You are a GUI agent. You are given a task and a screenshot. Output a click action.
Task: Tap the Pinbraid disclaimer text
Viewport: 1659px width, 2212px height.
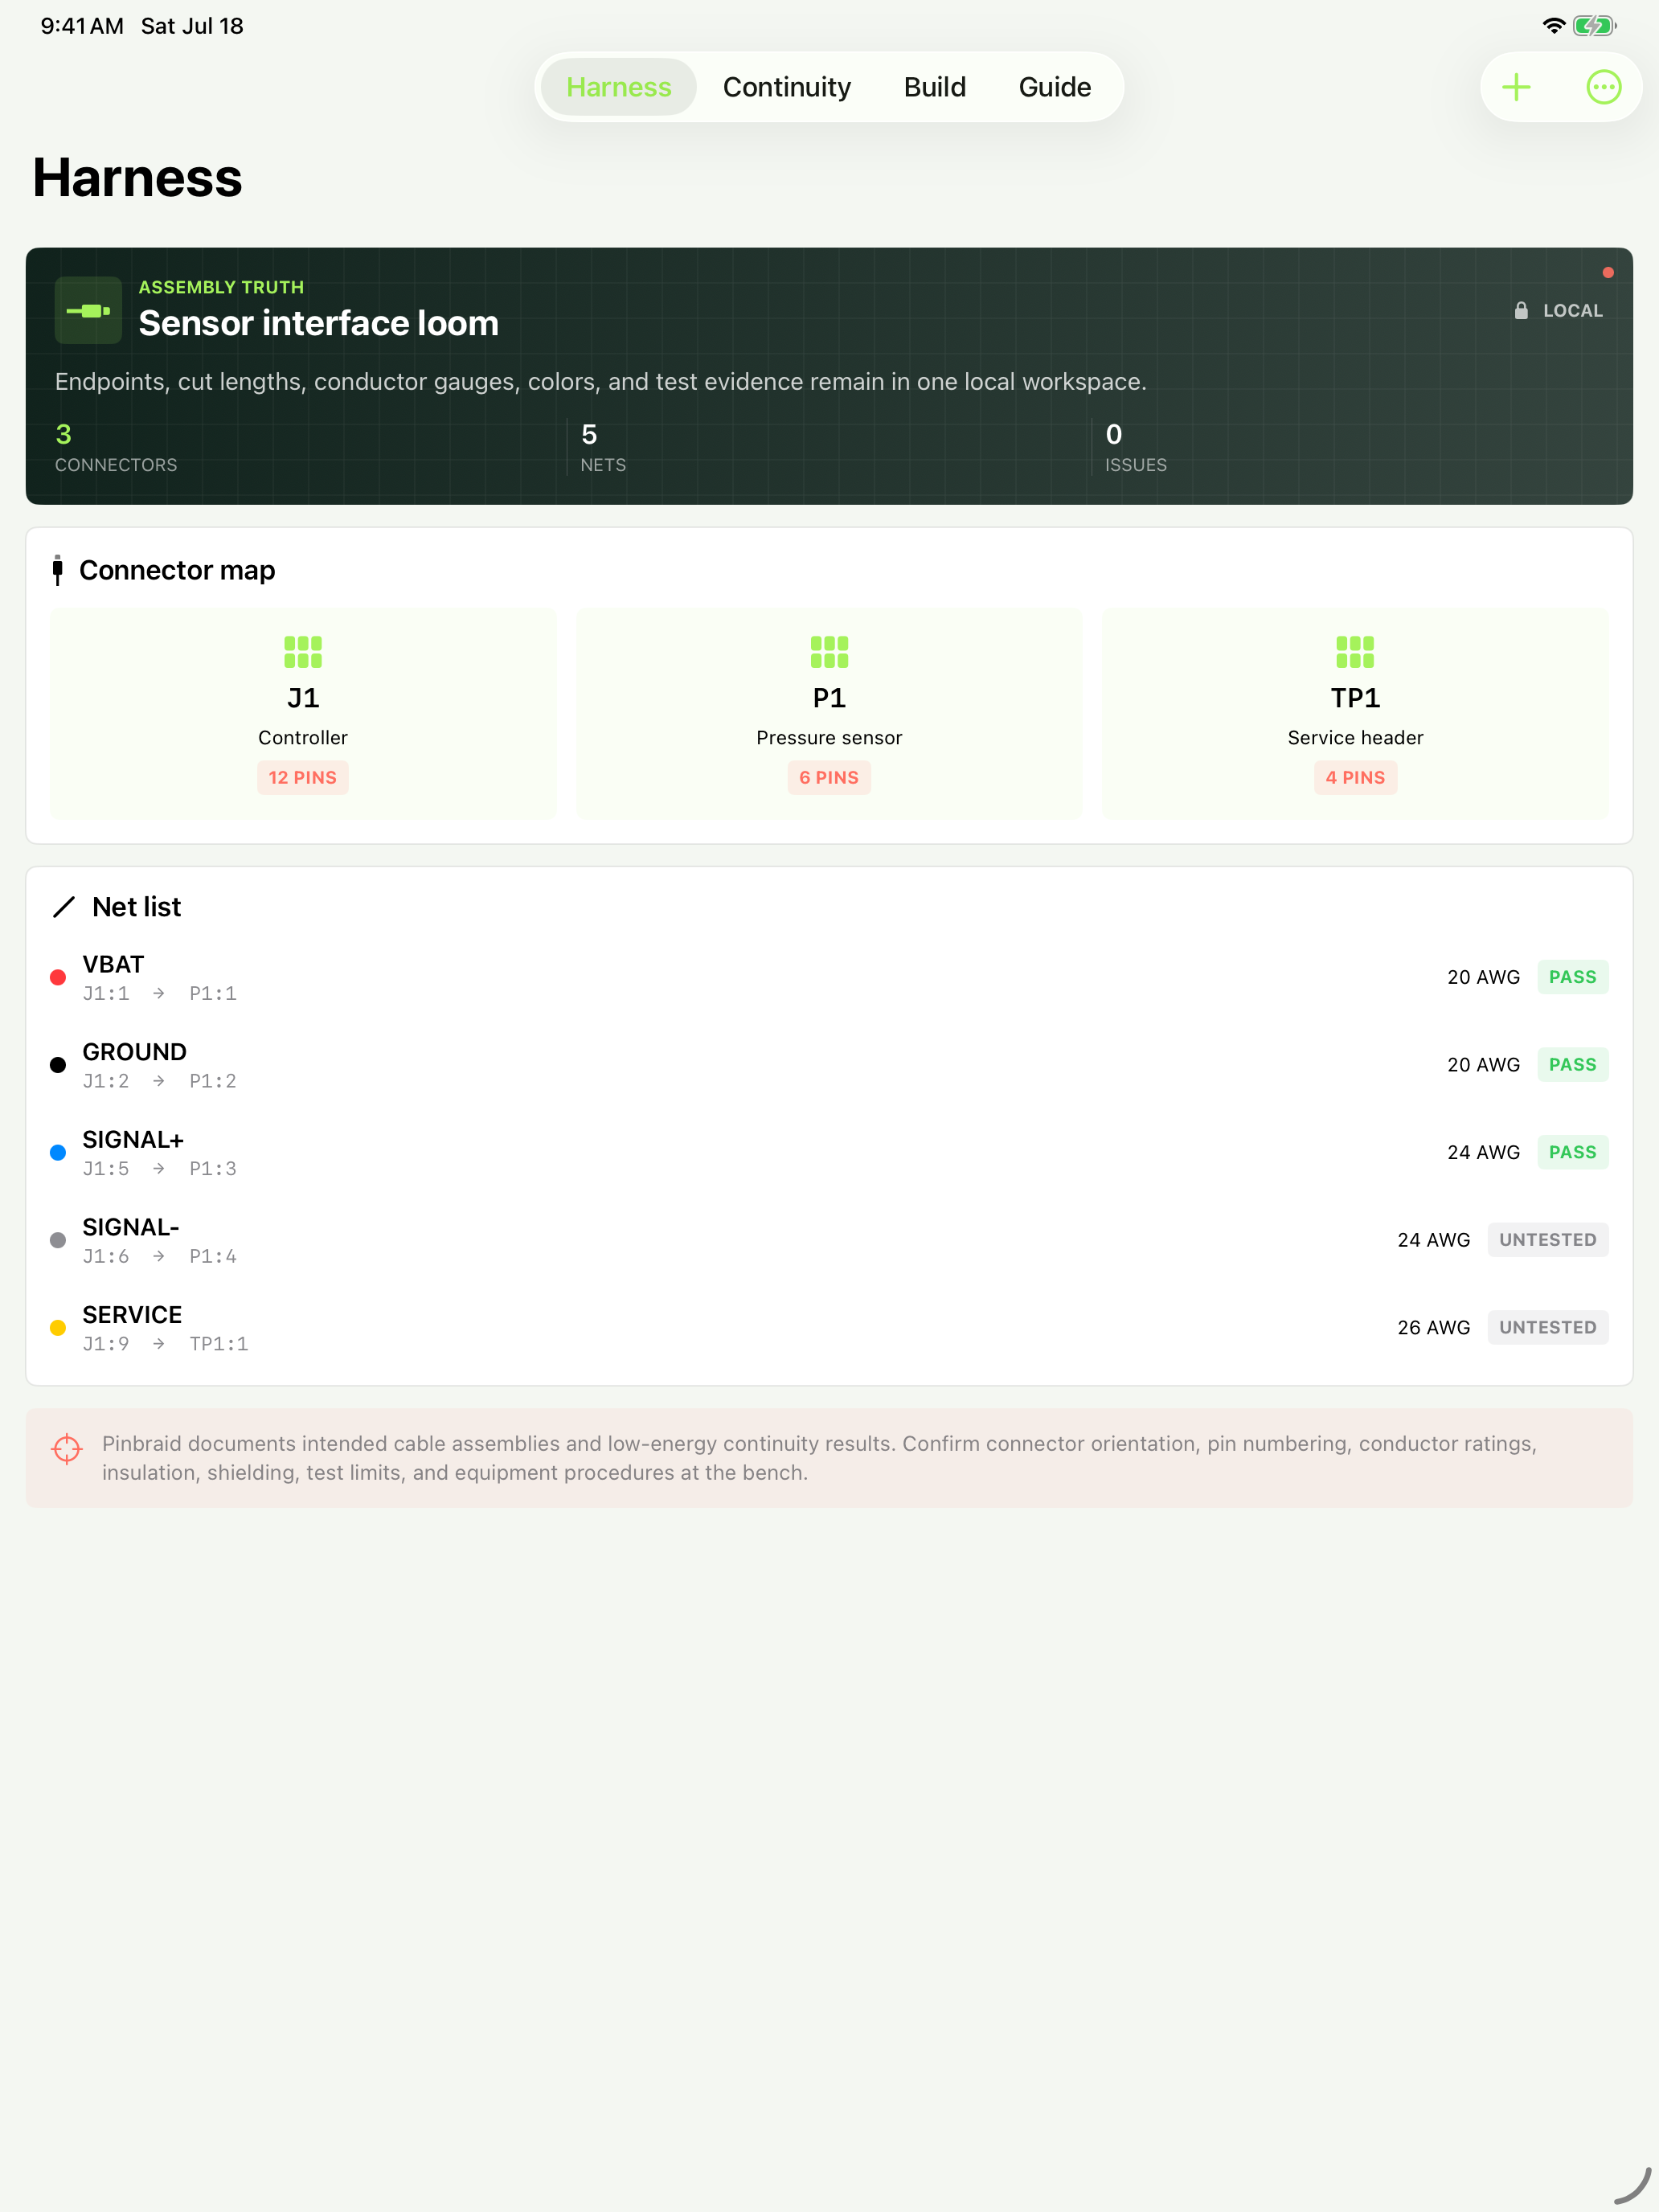[819, 1458]
